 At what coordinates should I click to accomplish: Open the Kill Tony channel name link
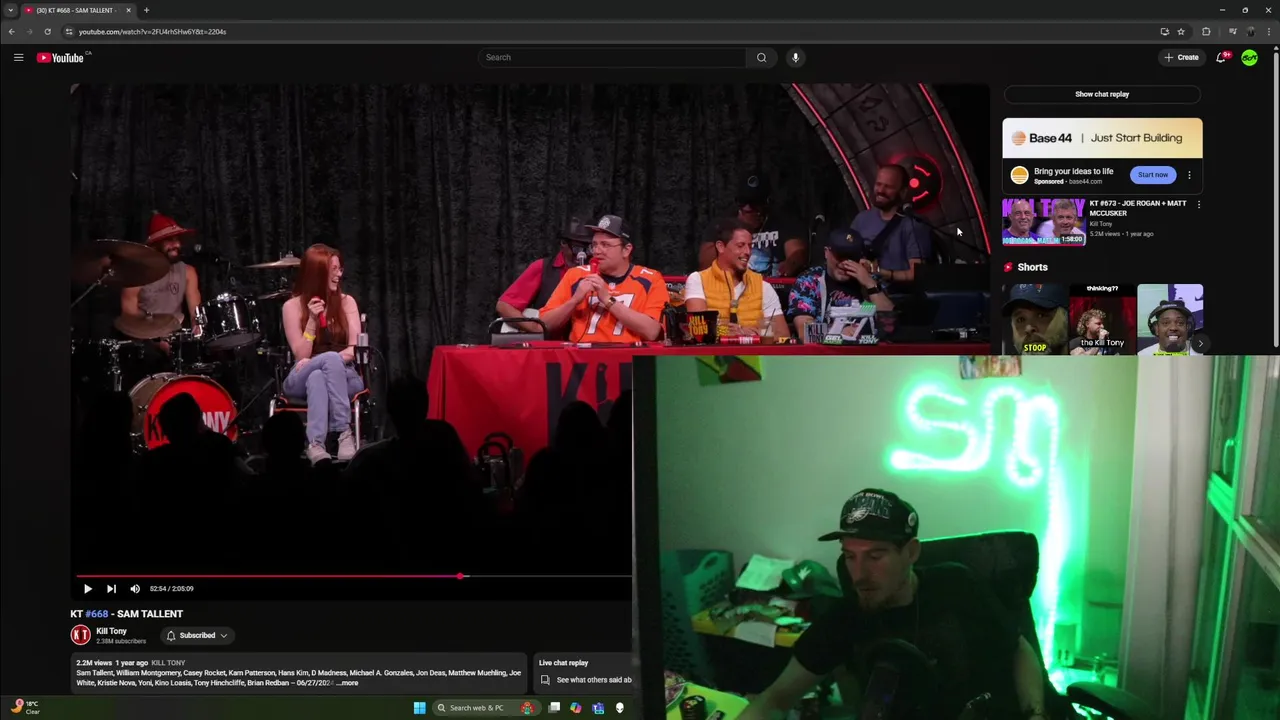(111, 631)
